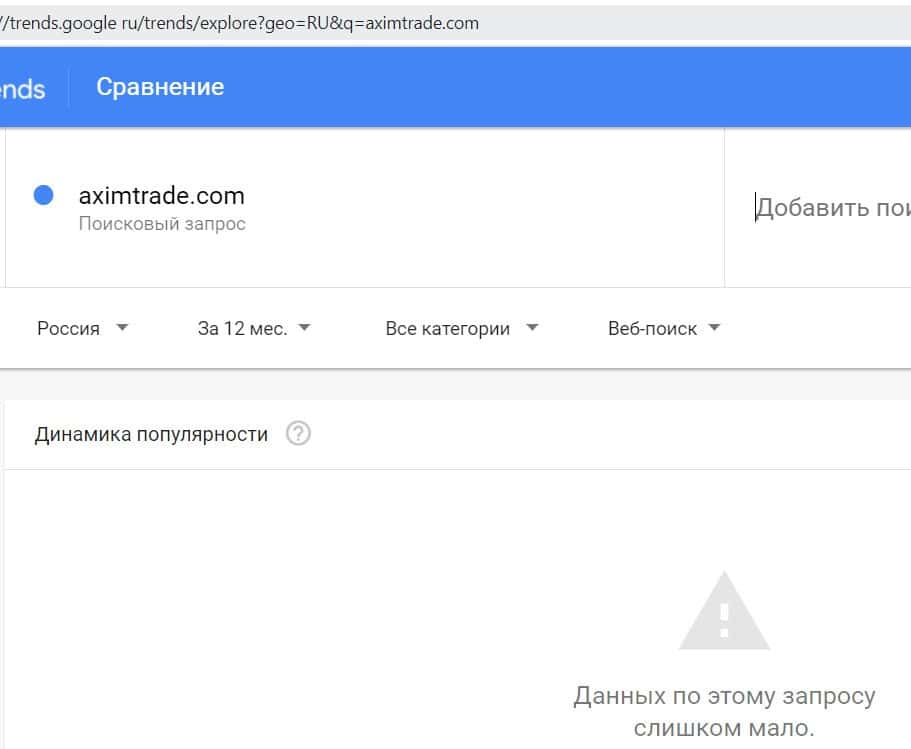Screen dimensions: 911x749
Task: Edit the aximtrade.com search term
Action: [x=161, y=195]
